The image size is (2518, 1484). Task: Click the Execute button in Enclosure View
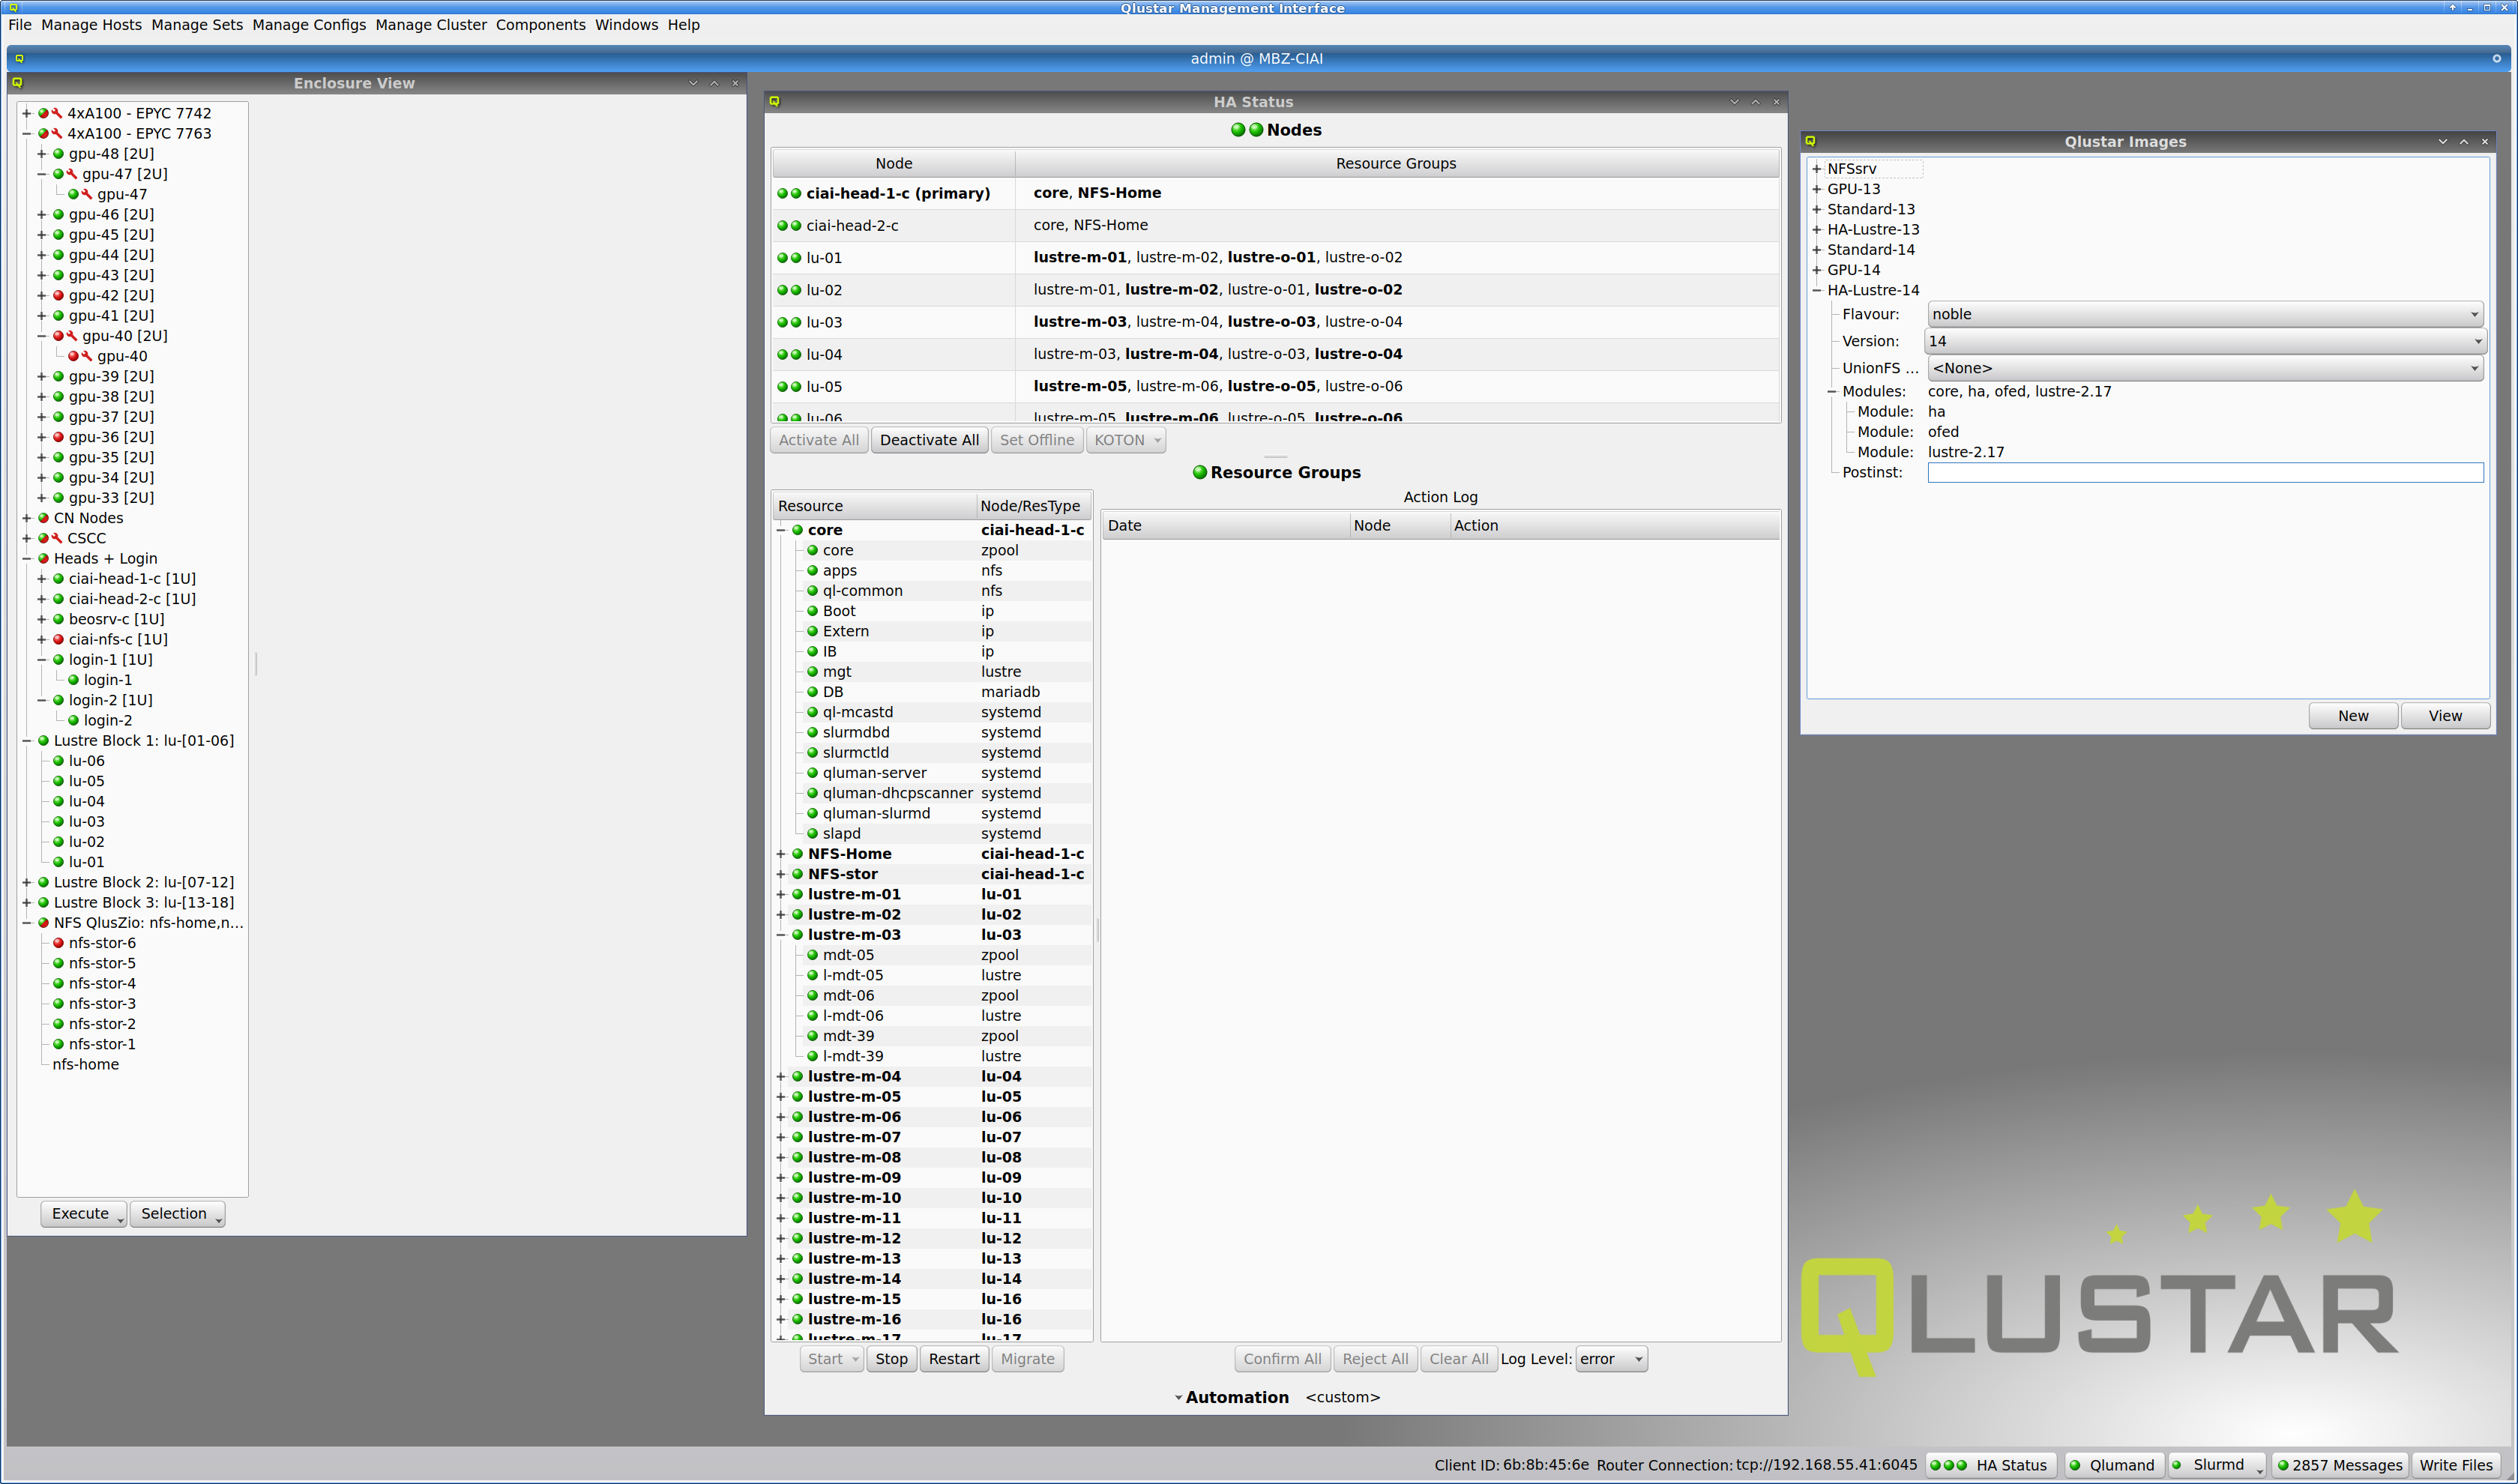pyautogui.click(x=84, y=1214)
